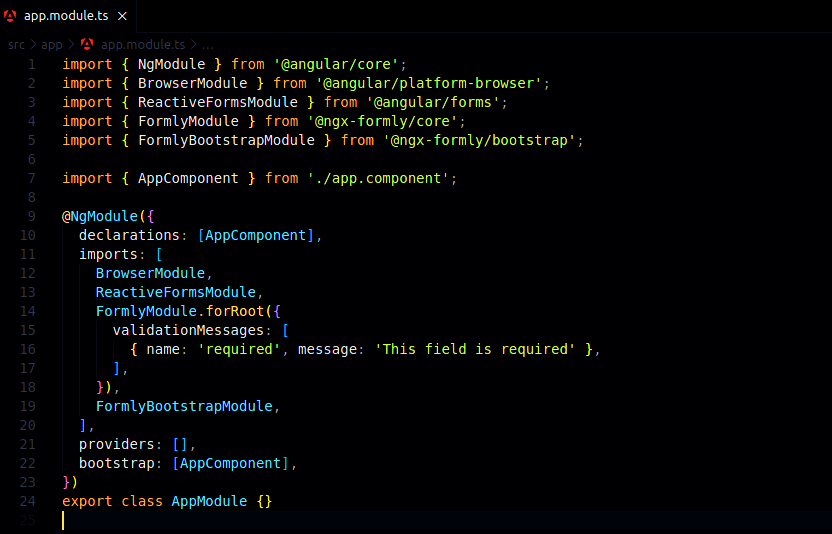
Task: Click the Angular file icon in the breadcrumb
Action: [x=87, y=45]
